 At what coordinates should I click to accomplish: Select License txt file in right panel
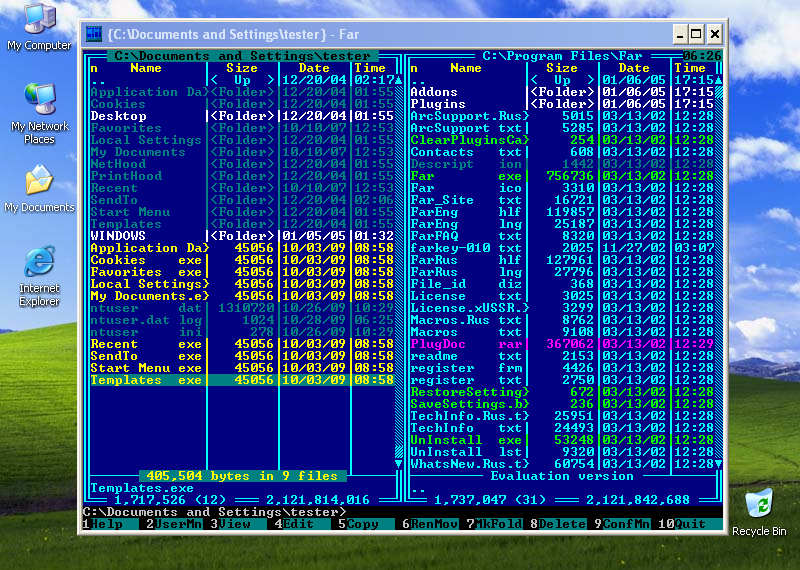(x=562, y=296)
